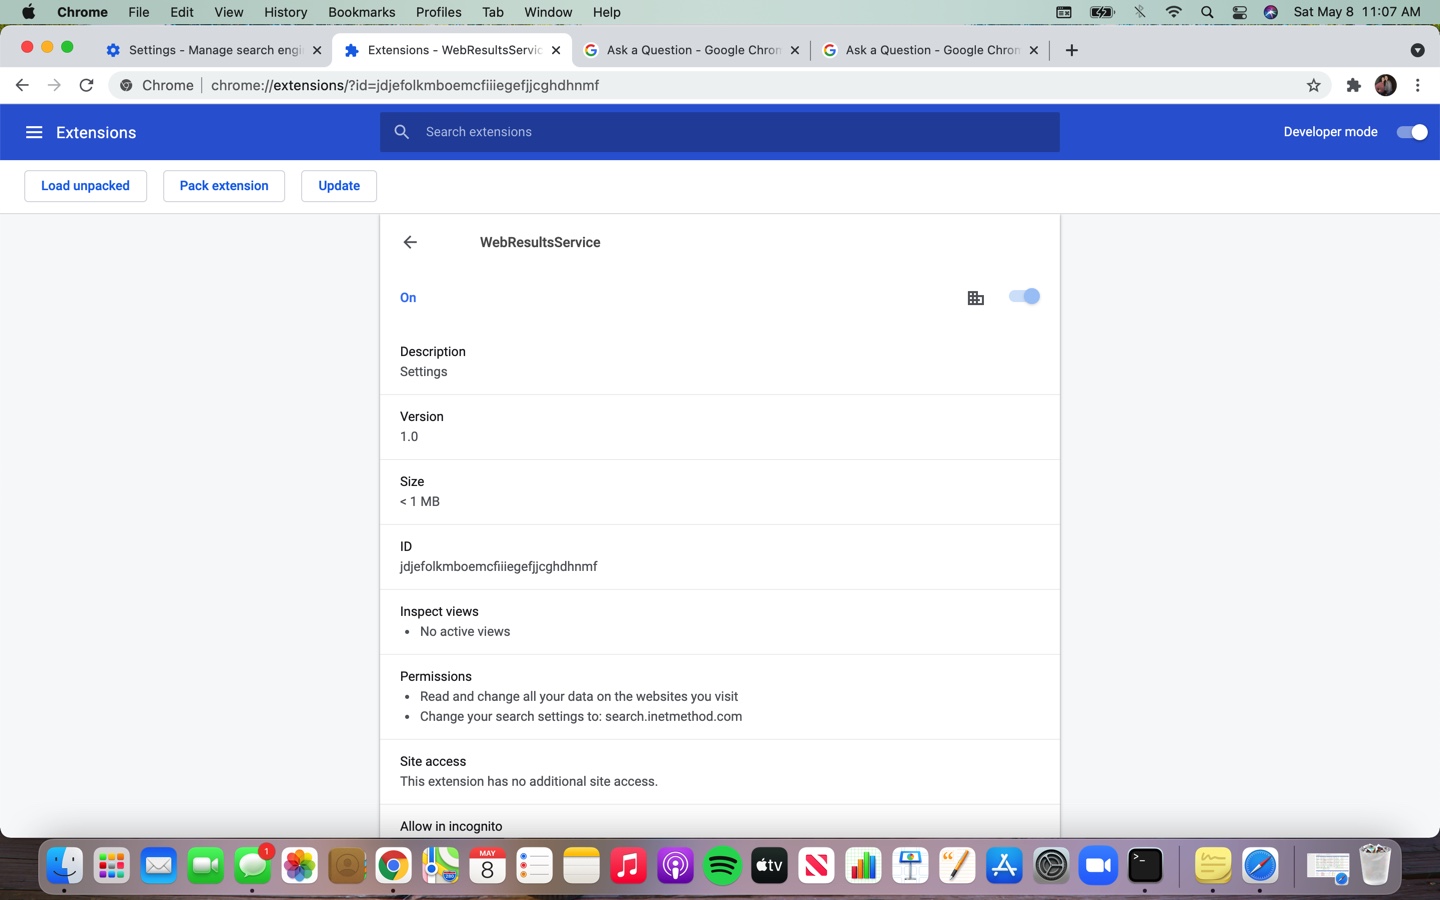
Task: Open Control Center in menu bar
Action: [1239, 12]
